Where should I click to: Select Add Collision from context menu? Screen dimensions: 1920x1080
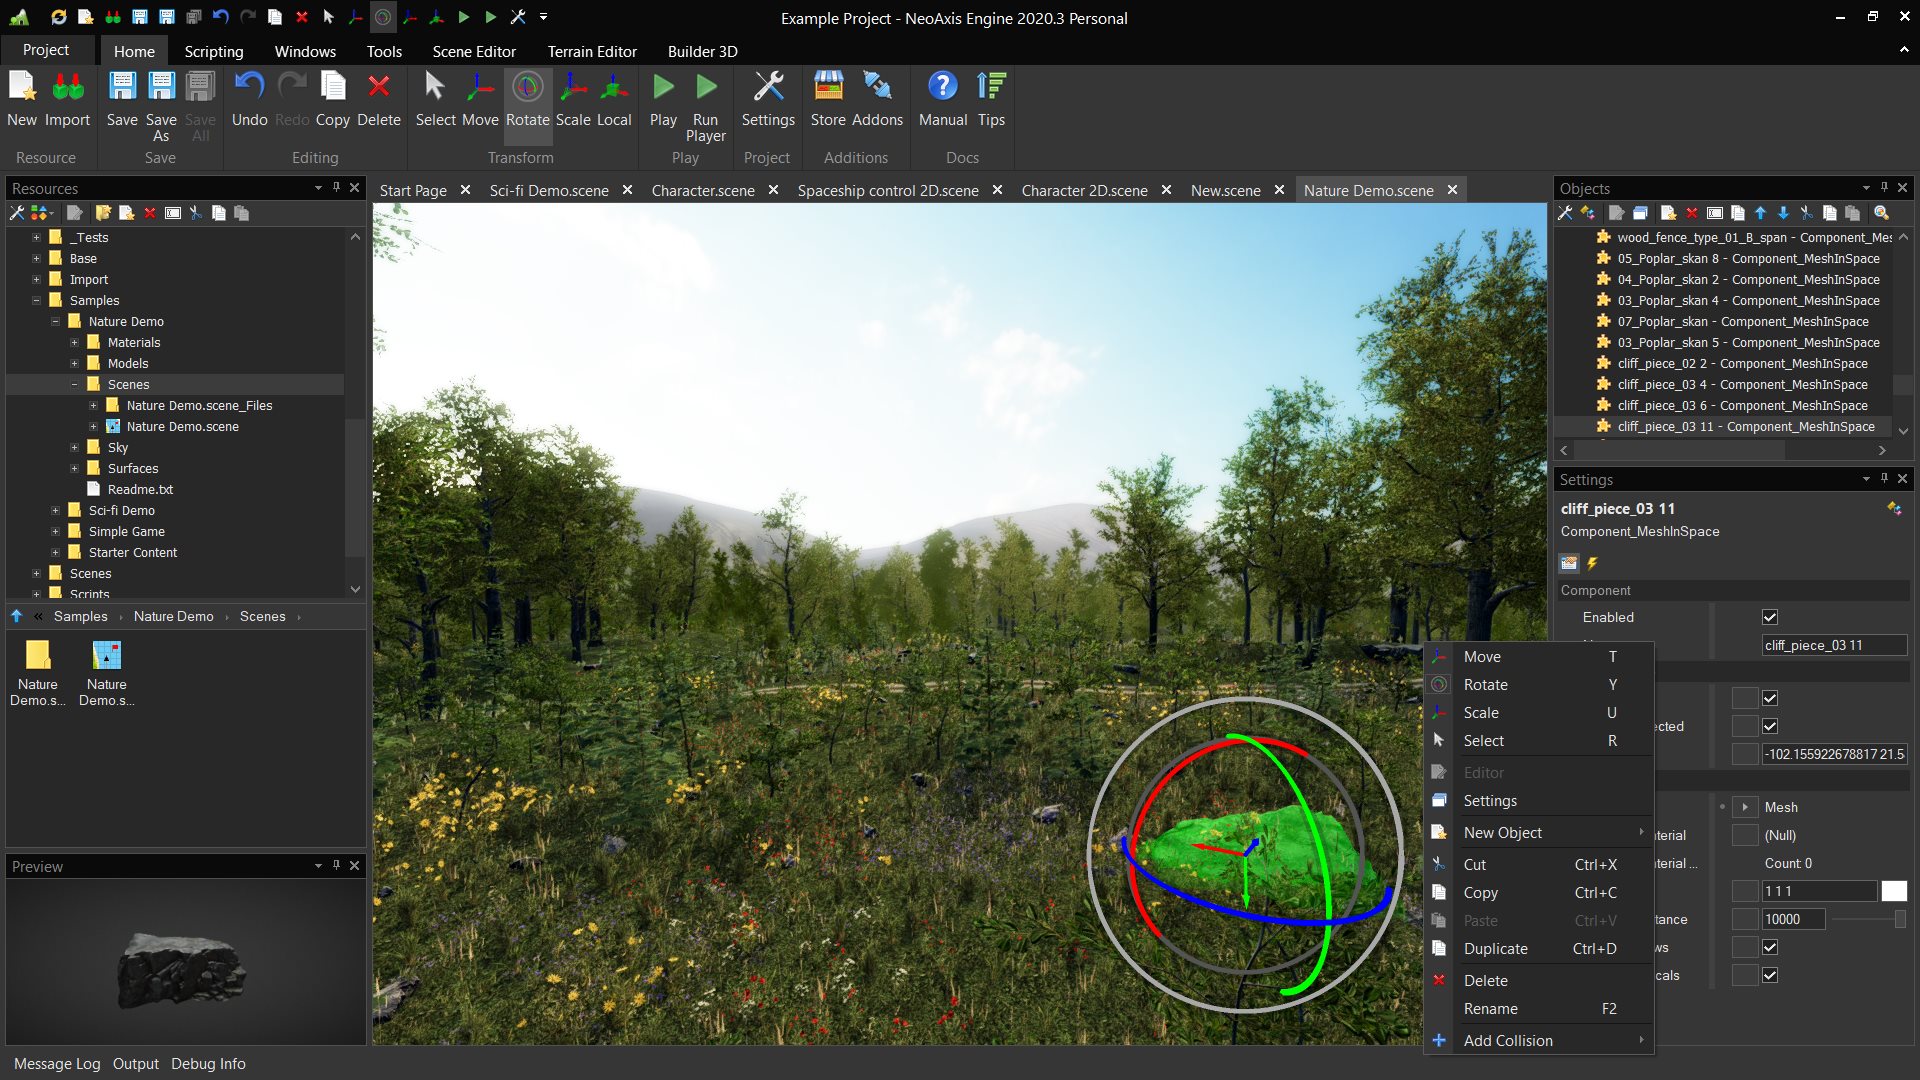tap(1507, 1040)
